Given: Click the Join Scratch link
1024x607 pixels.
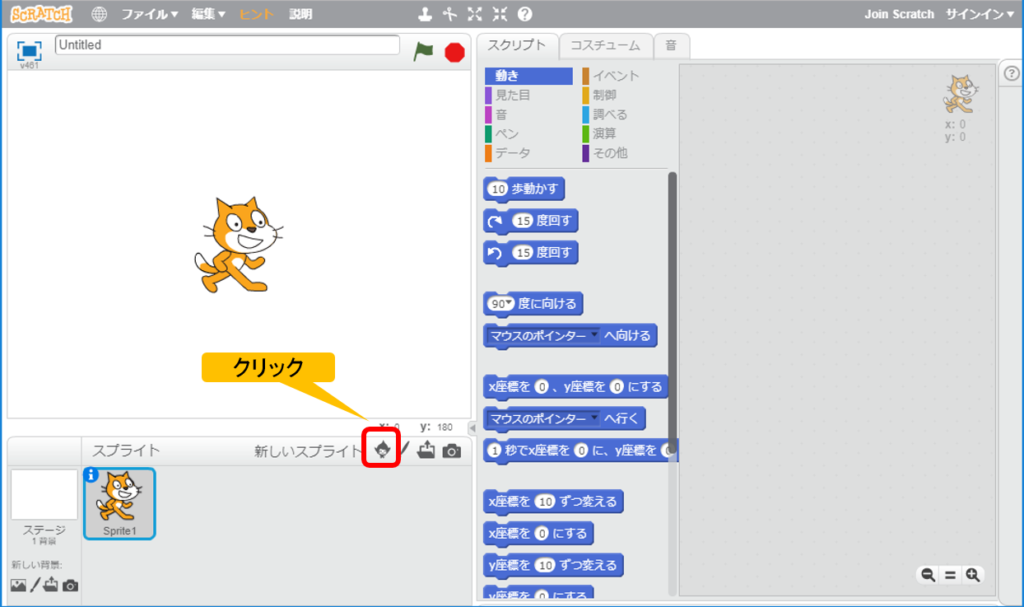Looking at the screenshot, I should coord(898,14).
